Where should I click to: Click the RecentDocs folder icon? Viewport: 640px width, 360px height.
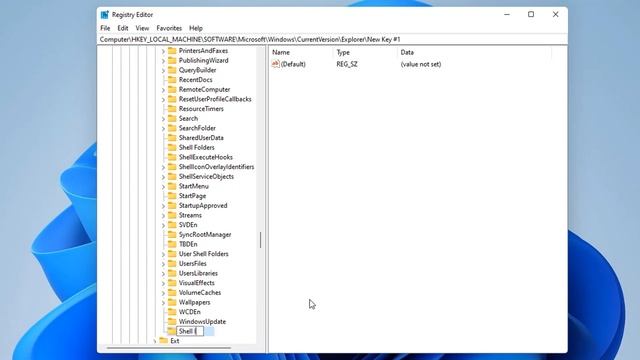[x=172, y=80]
